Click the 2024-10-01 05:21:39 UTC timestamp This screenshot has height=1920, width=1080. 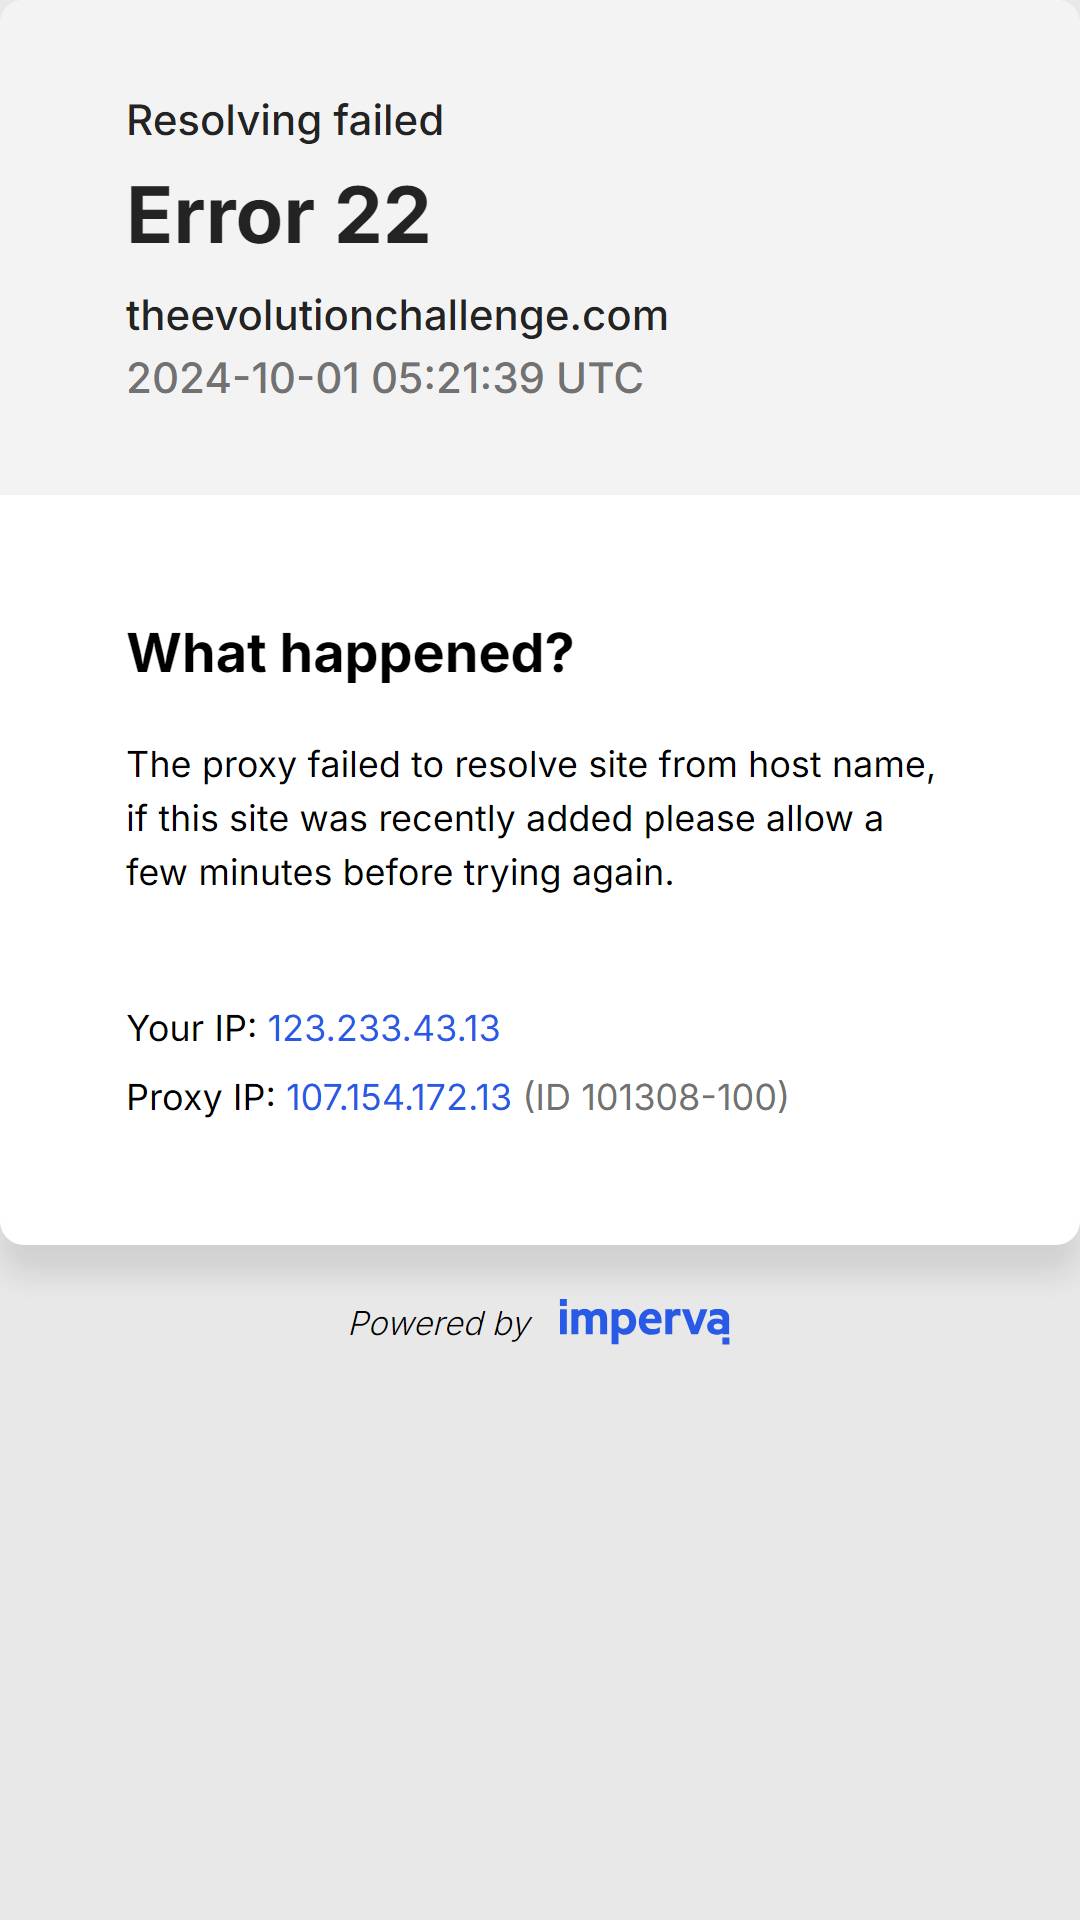click(385, 378)
